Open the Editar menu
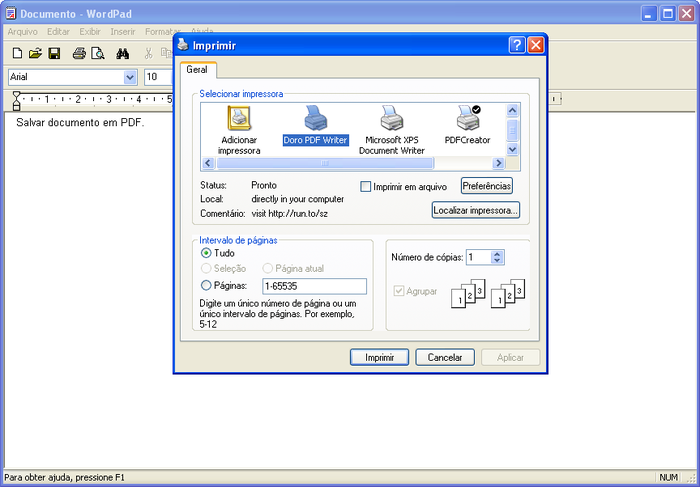Viewport: 700px width, 487px height. point(58,32)
